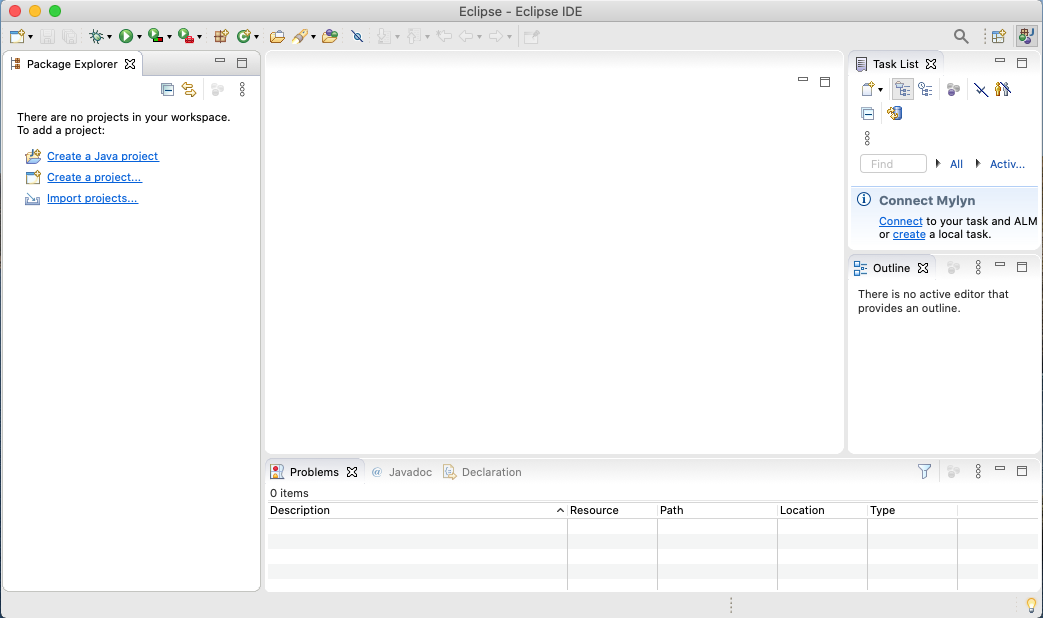
Task: Expand the 'All' working set arrow
Action: (x=938, y=164)
